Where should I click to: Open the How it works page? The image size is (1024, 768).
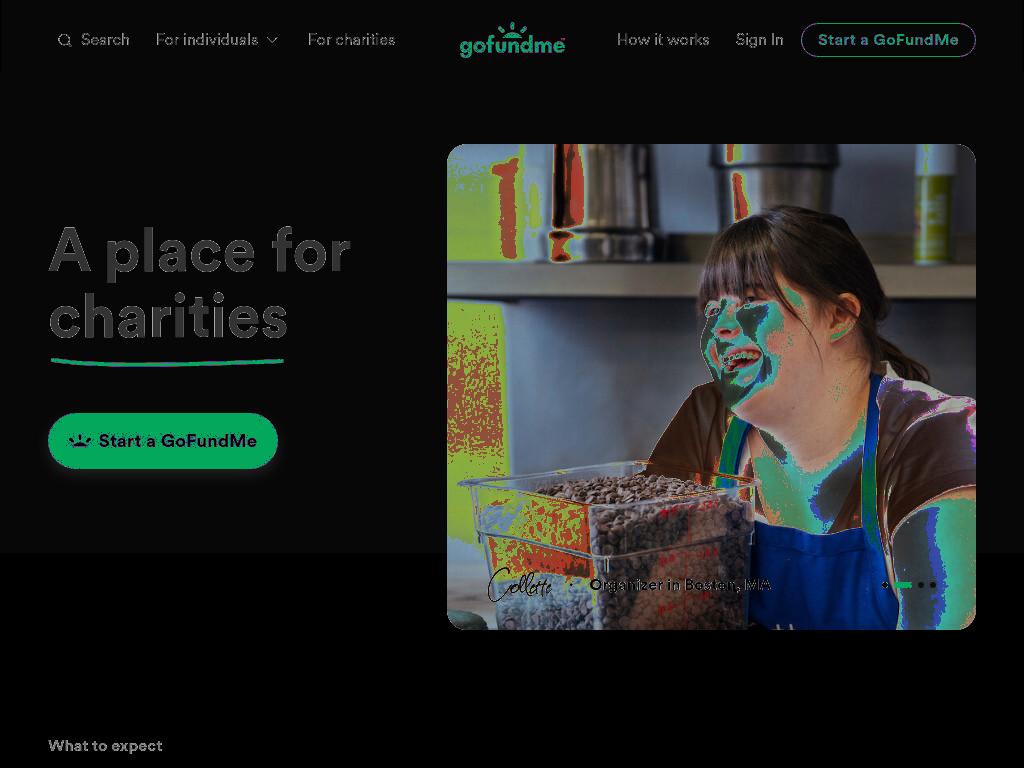tap(663, 40)
